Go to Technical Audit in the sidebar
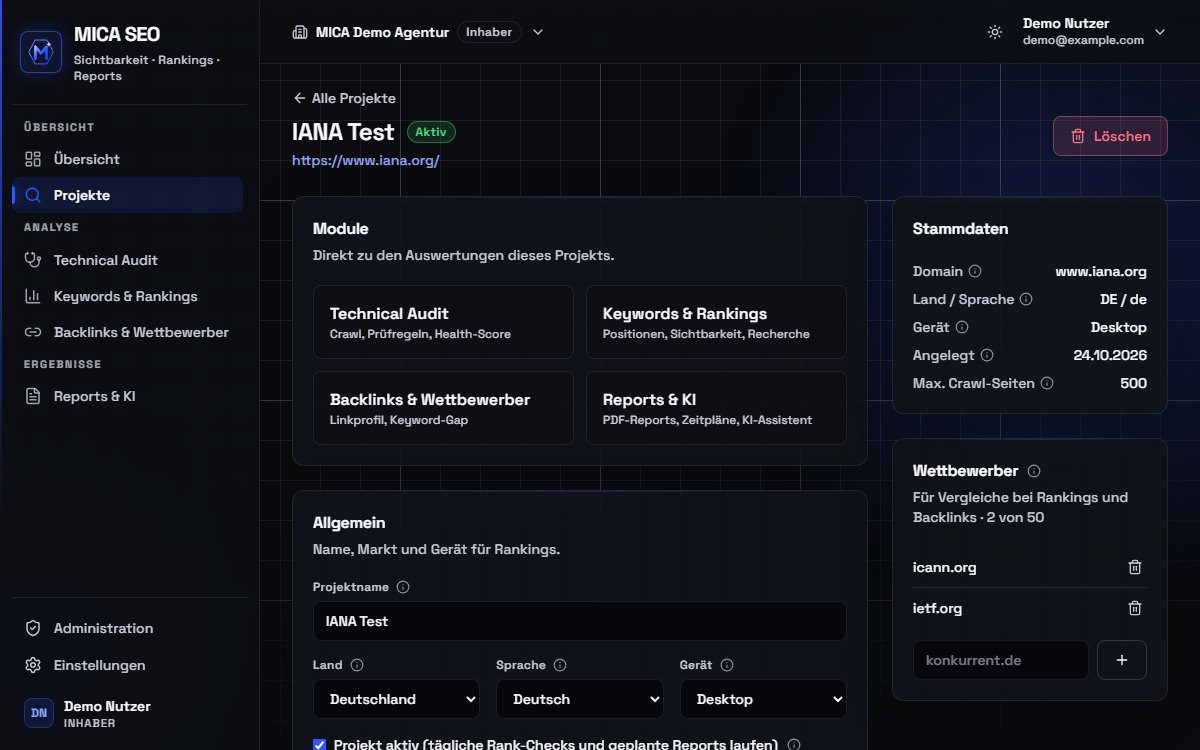The height and width of the screenshot is (750, 1200). pos(128,260)
